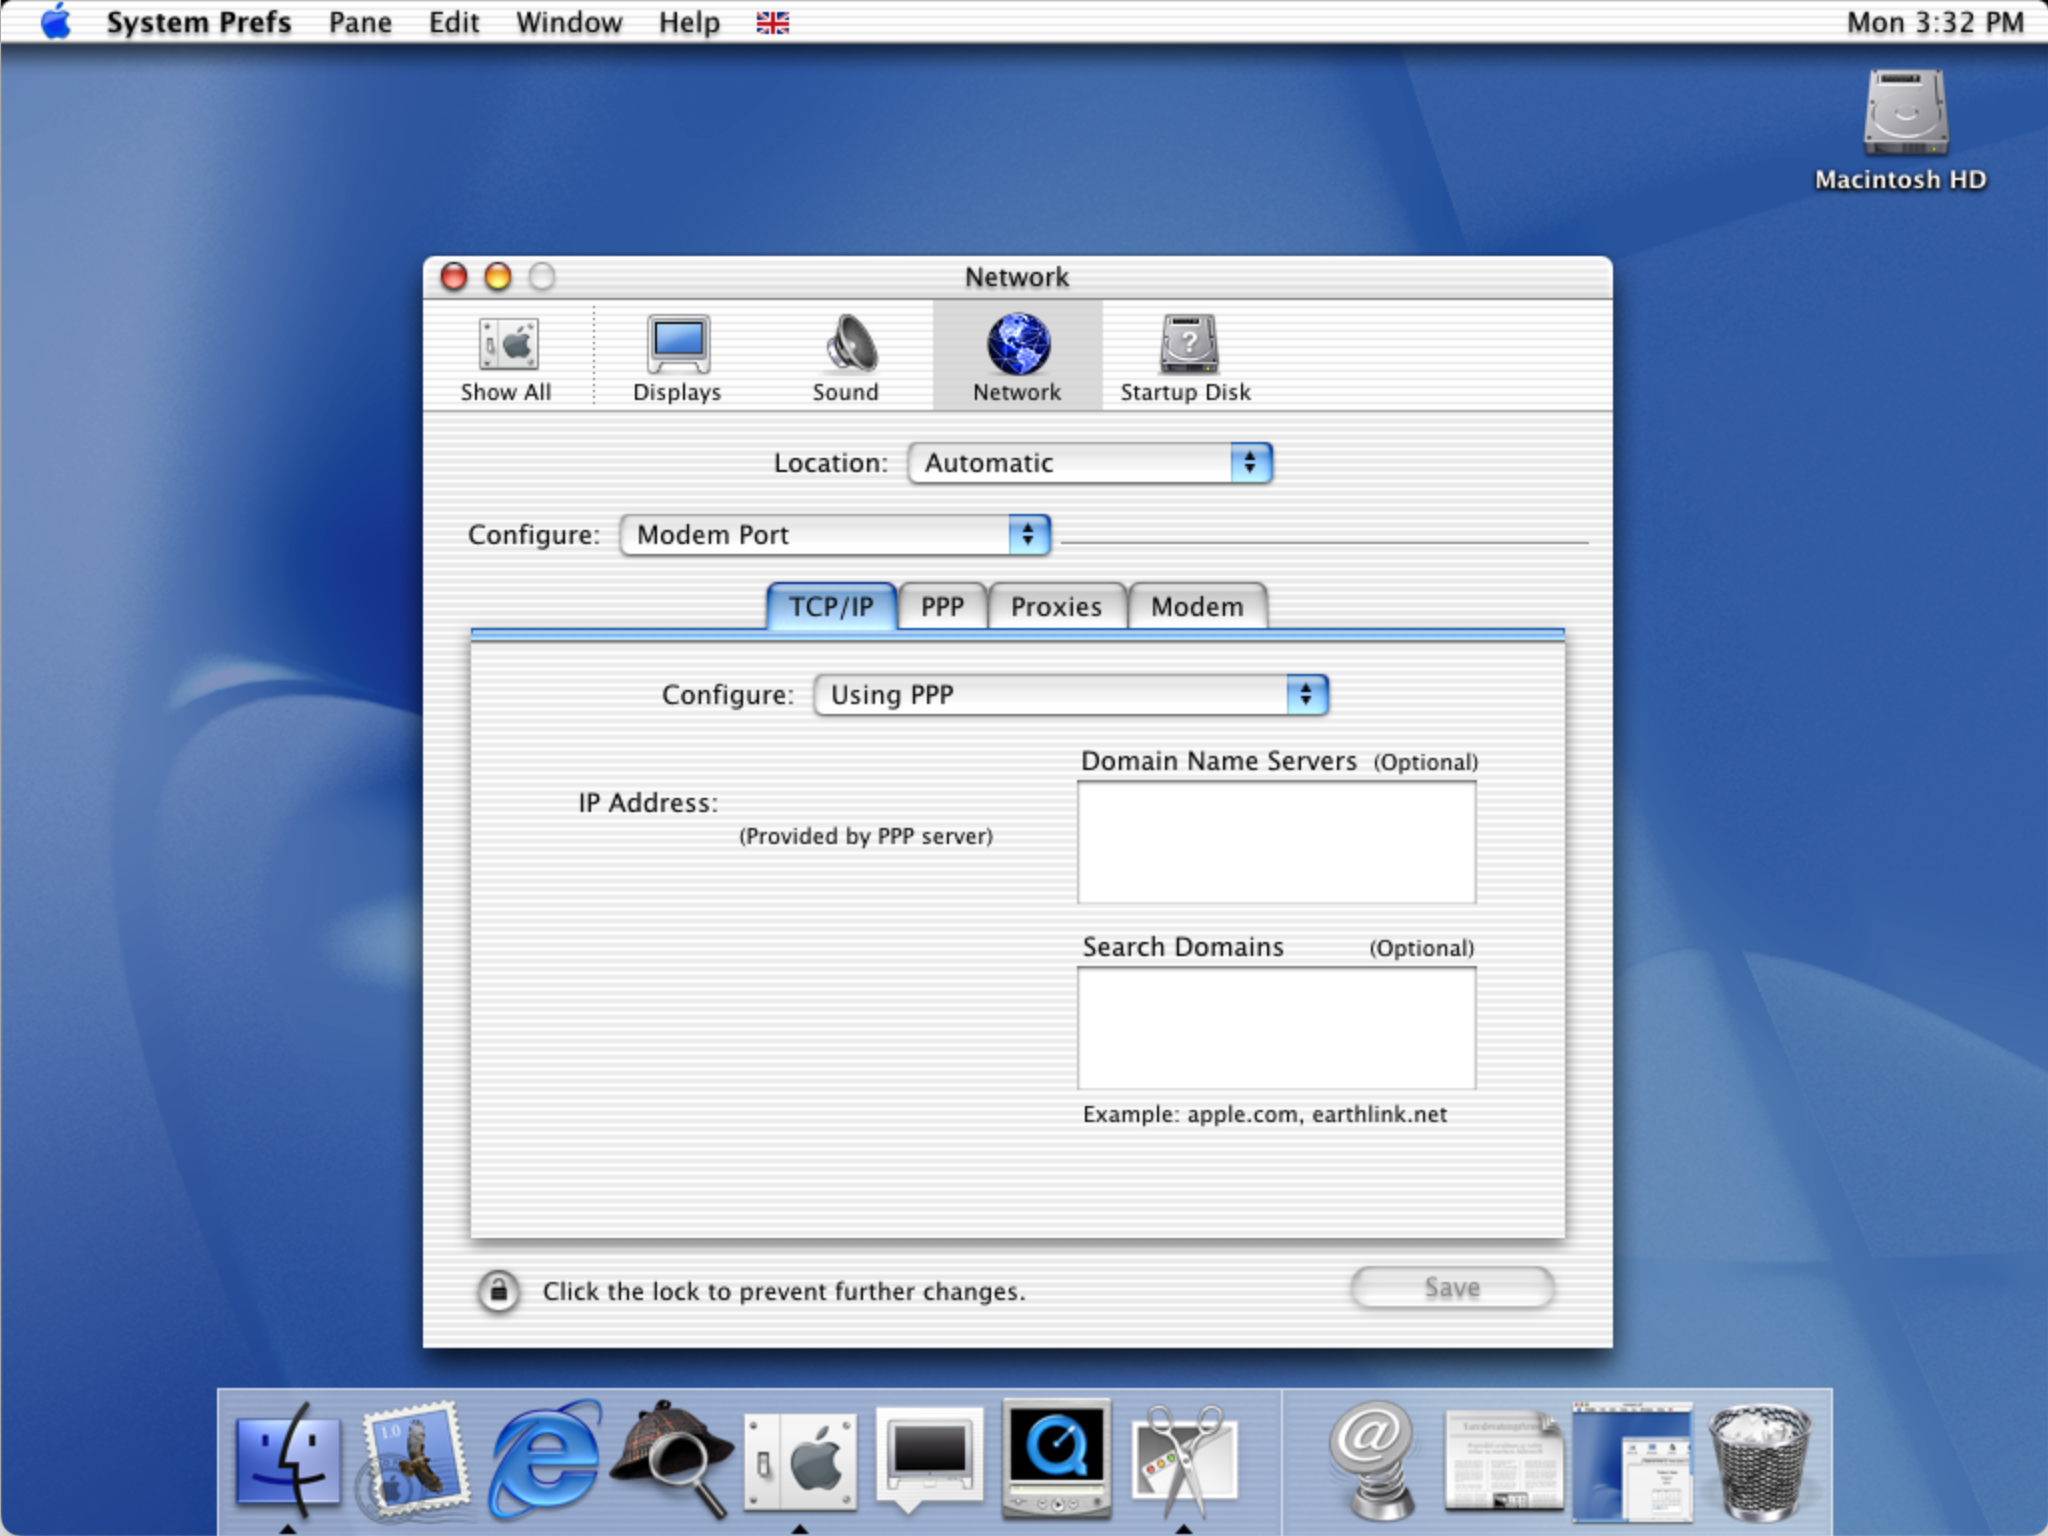Viewport: 2048px width, 1536px height.
Task: Open the Show All preferences icon
Action: 507,358
